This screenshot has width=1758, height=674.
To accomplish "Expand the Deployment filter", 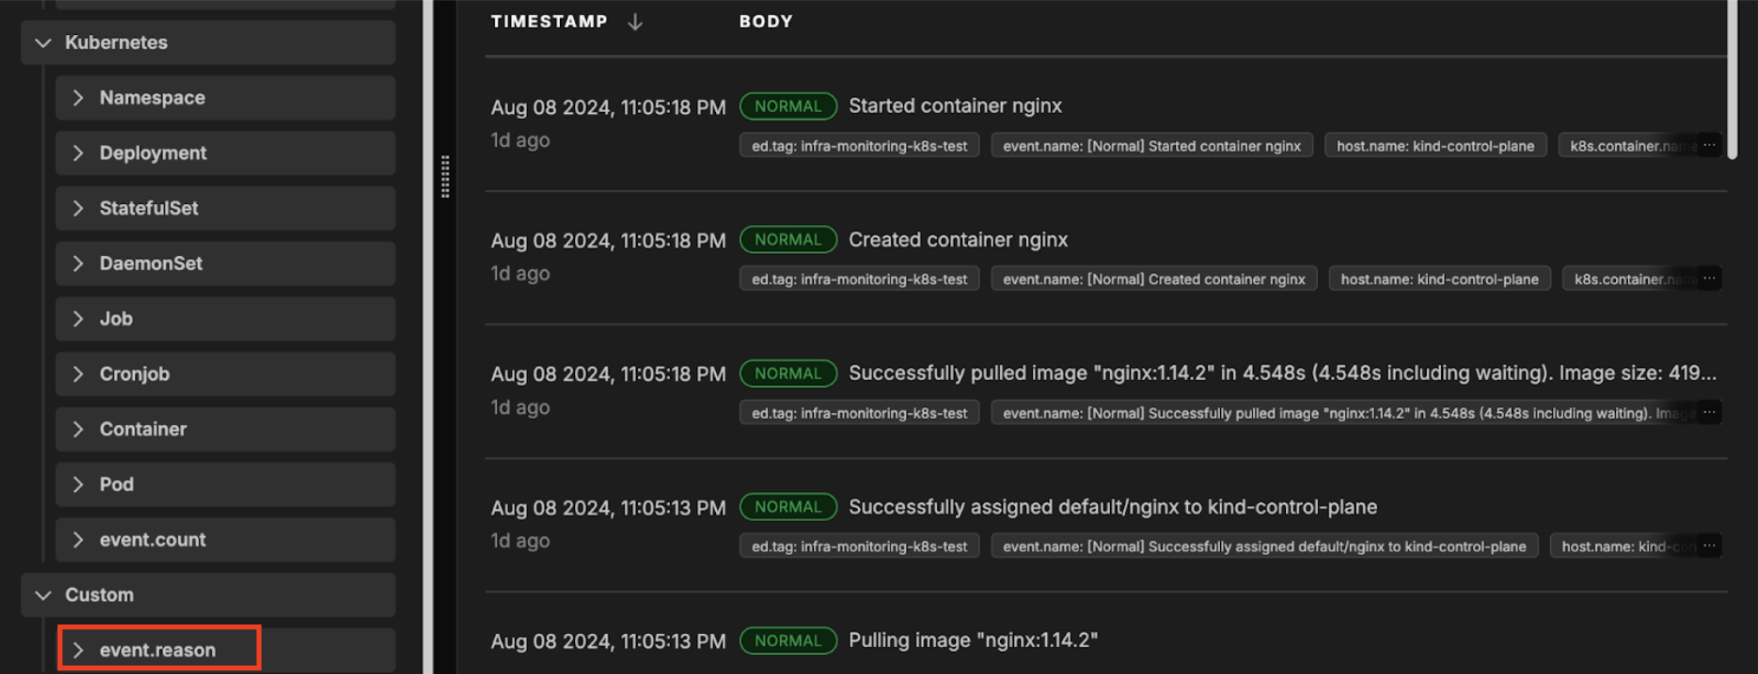I will pyautogui.click(x=78, y=153).
